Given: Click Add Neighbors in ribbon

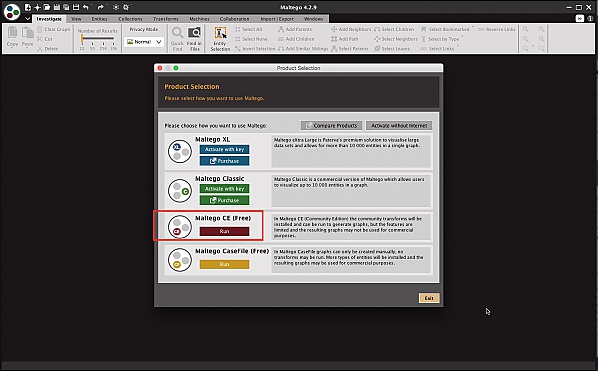Looking at the screenshot, I should point(351,29).
